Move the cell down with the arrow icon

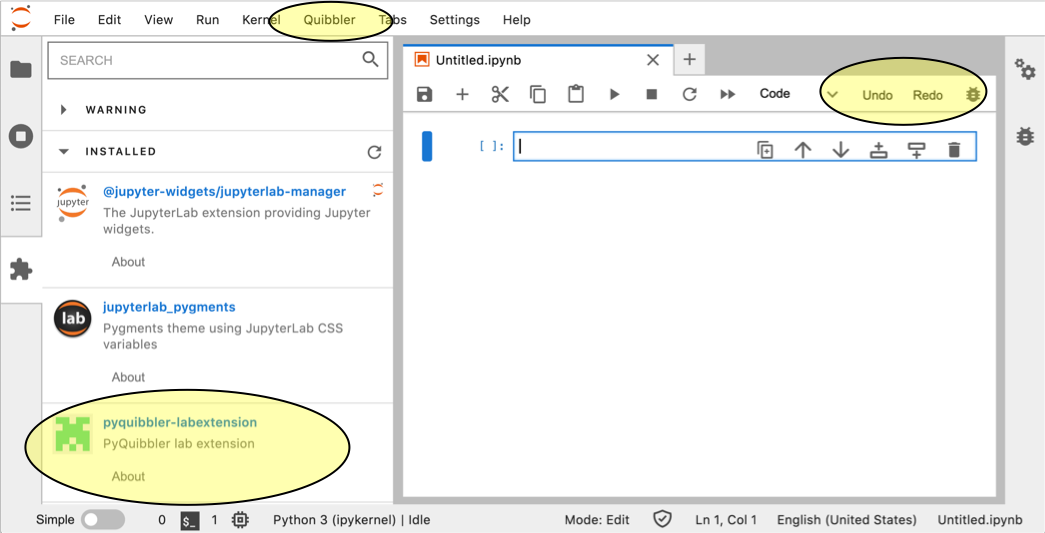(x=841, y=150)
